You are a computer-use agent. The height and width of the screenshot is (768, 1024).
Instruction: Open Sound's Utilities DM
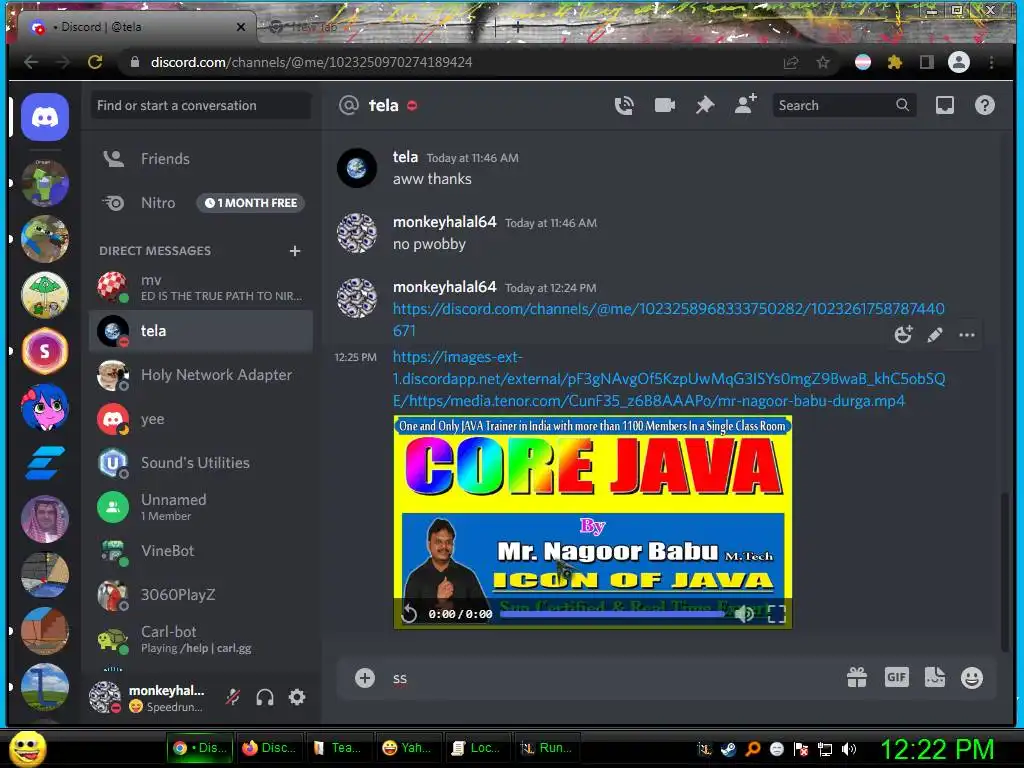point(201,463)
